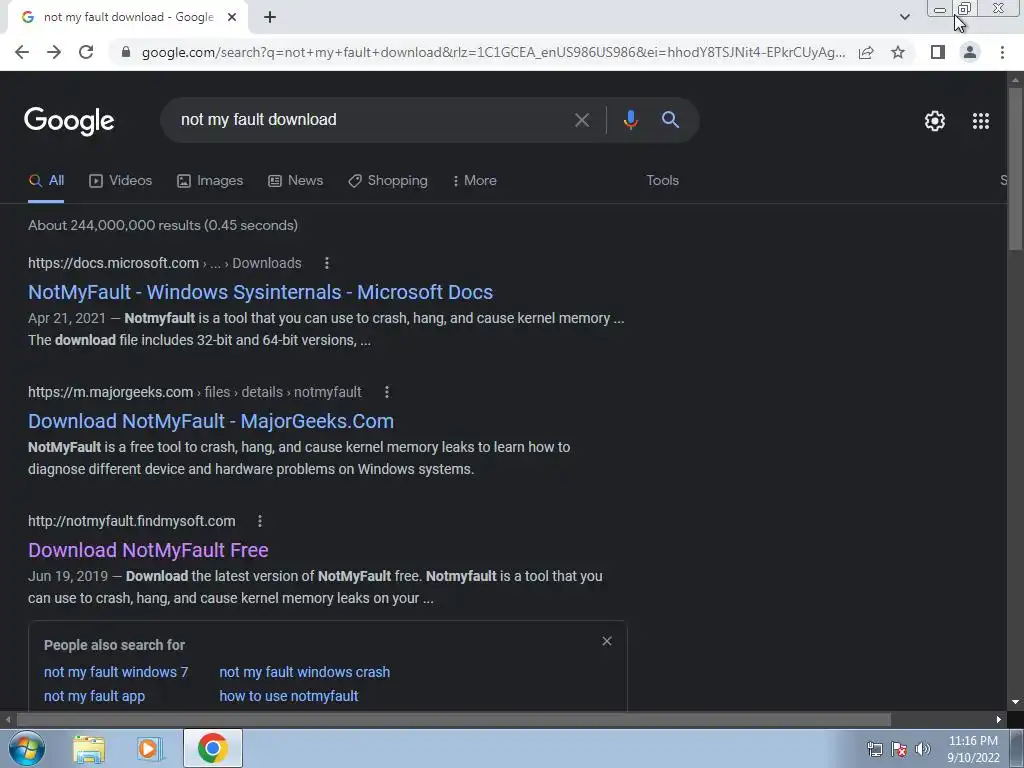Close the 'not my fault download' tab
This screenshot has width=1024, height=768.
(x=232, y=17)
